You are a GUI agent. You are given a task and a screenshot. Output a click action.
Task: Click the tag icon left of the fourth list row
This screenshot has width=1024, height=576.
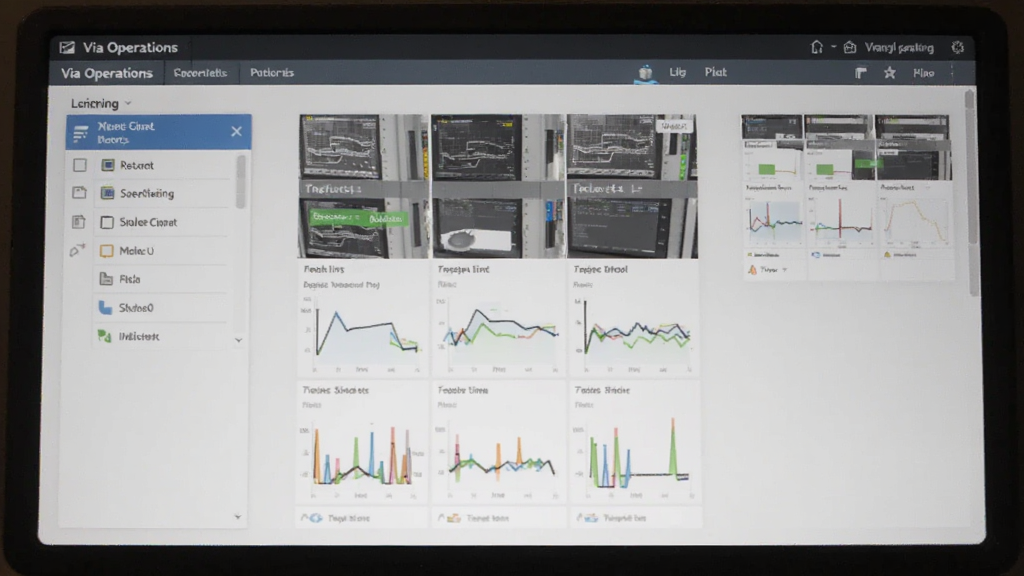pyautogui.click(x=77, y=250)
